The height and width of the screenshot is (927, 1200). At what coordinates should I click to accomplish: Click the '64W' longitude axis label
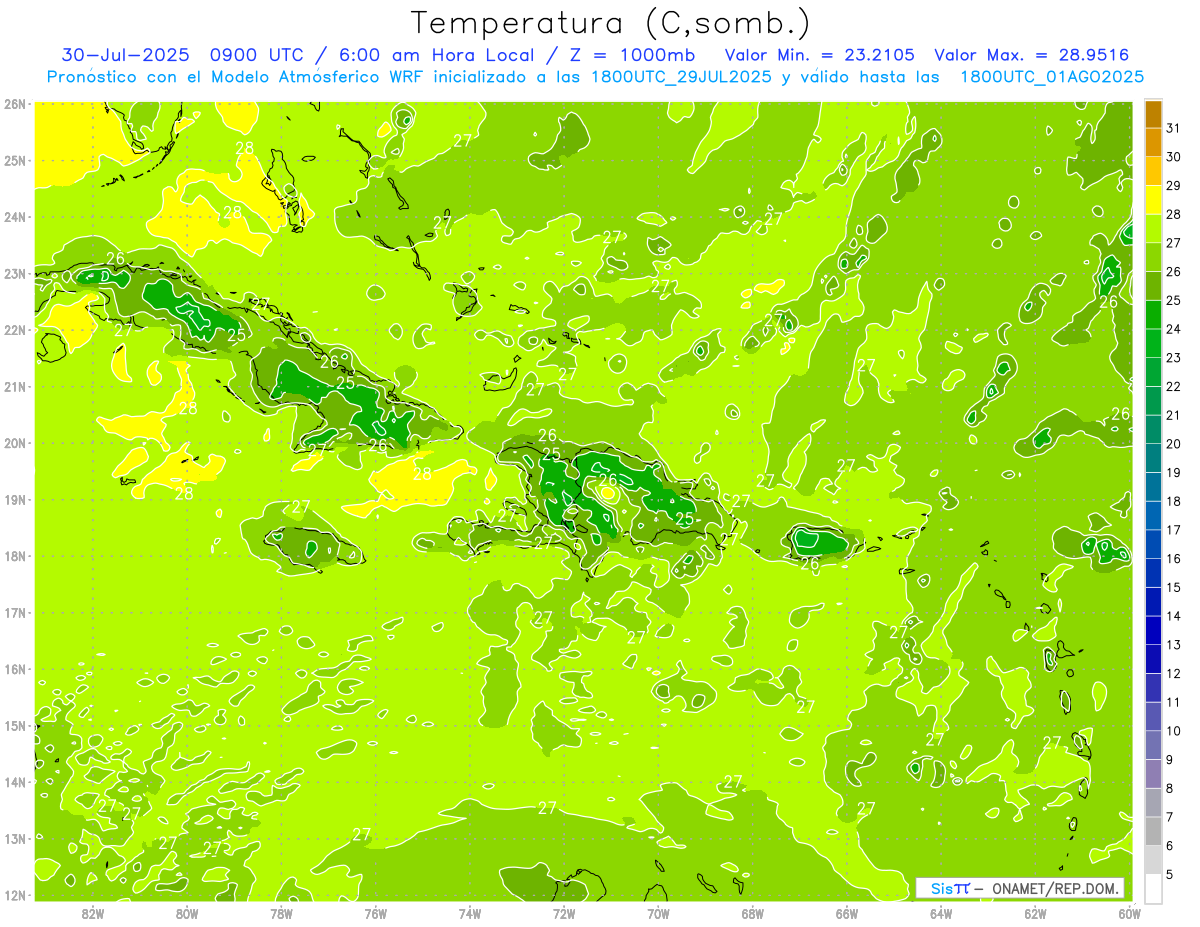click(940, 914)
